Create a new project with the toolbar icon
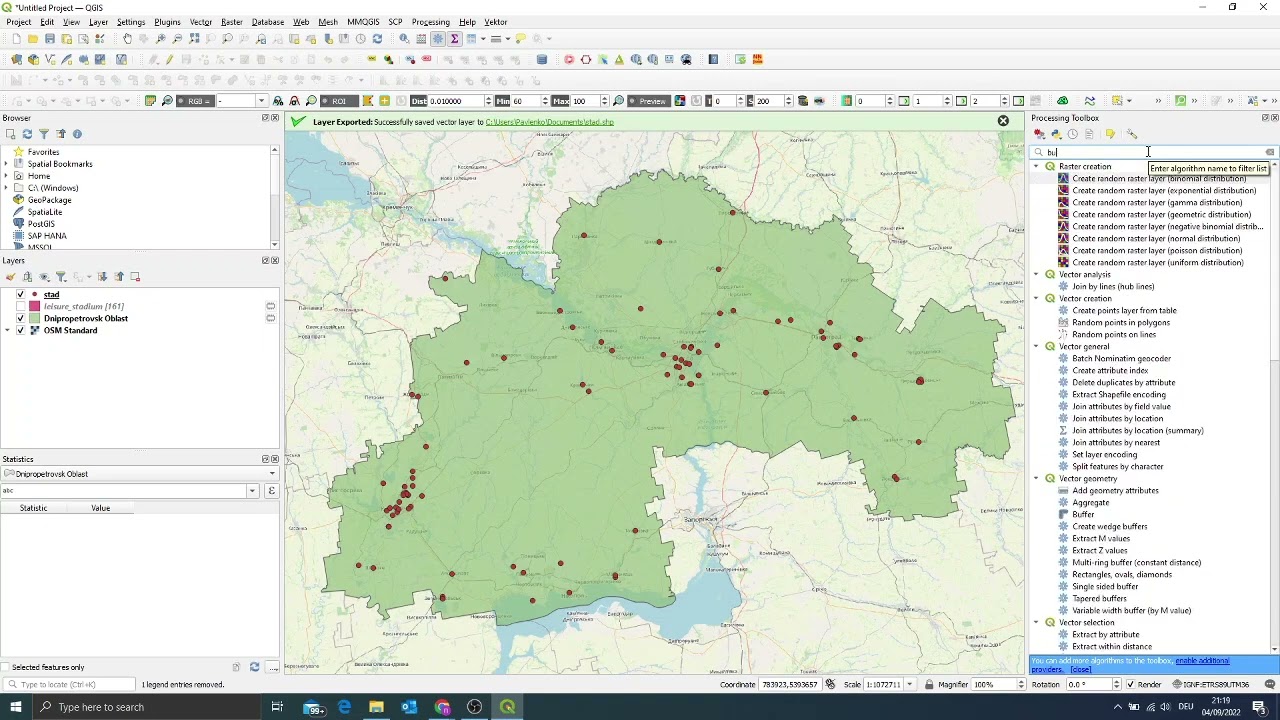This screenshot has height=720, width=1280. [16, 39]
